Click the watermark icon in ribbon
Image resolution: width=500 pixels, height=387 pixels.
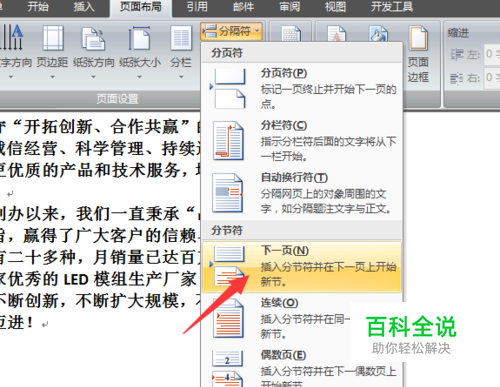tap(336, 33)
